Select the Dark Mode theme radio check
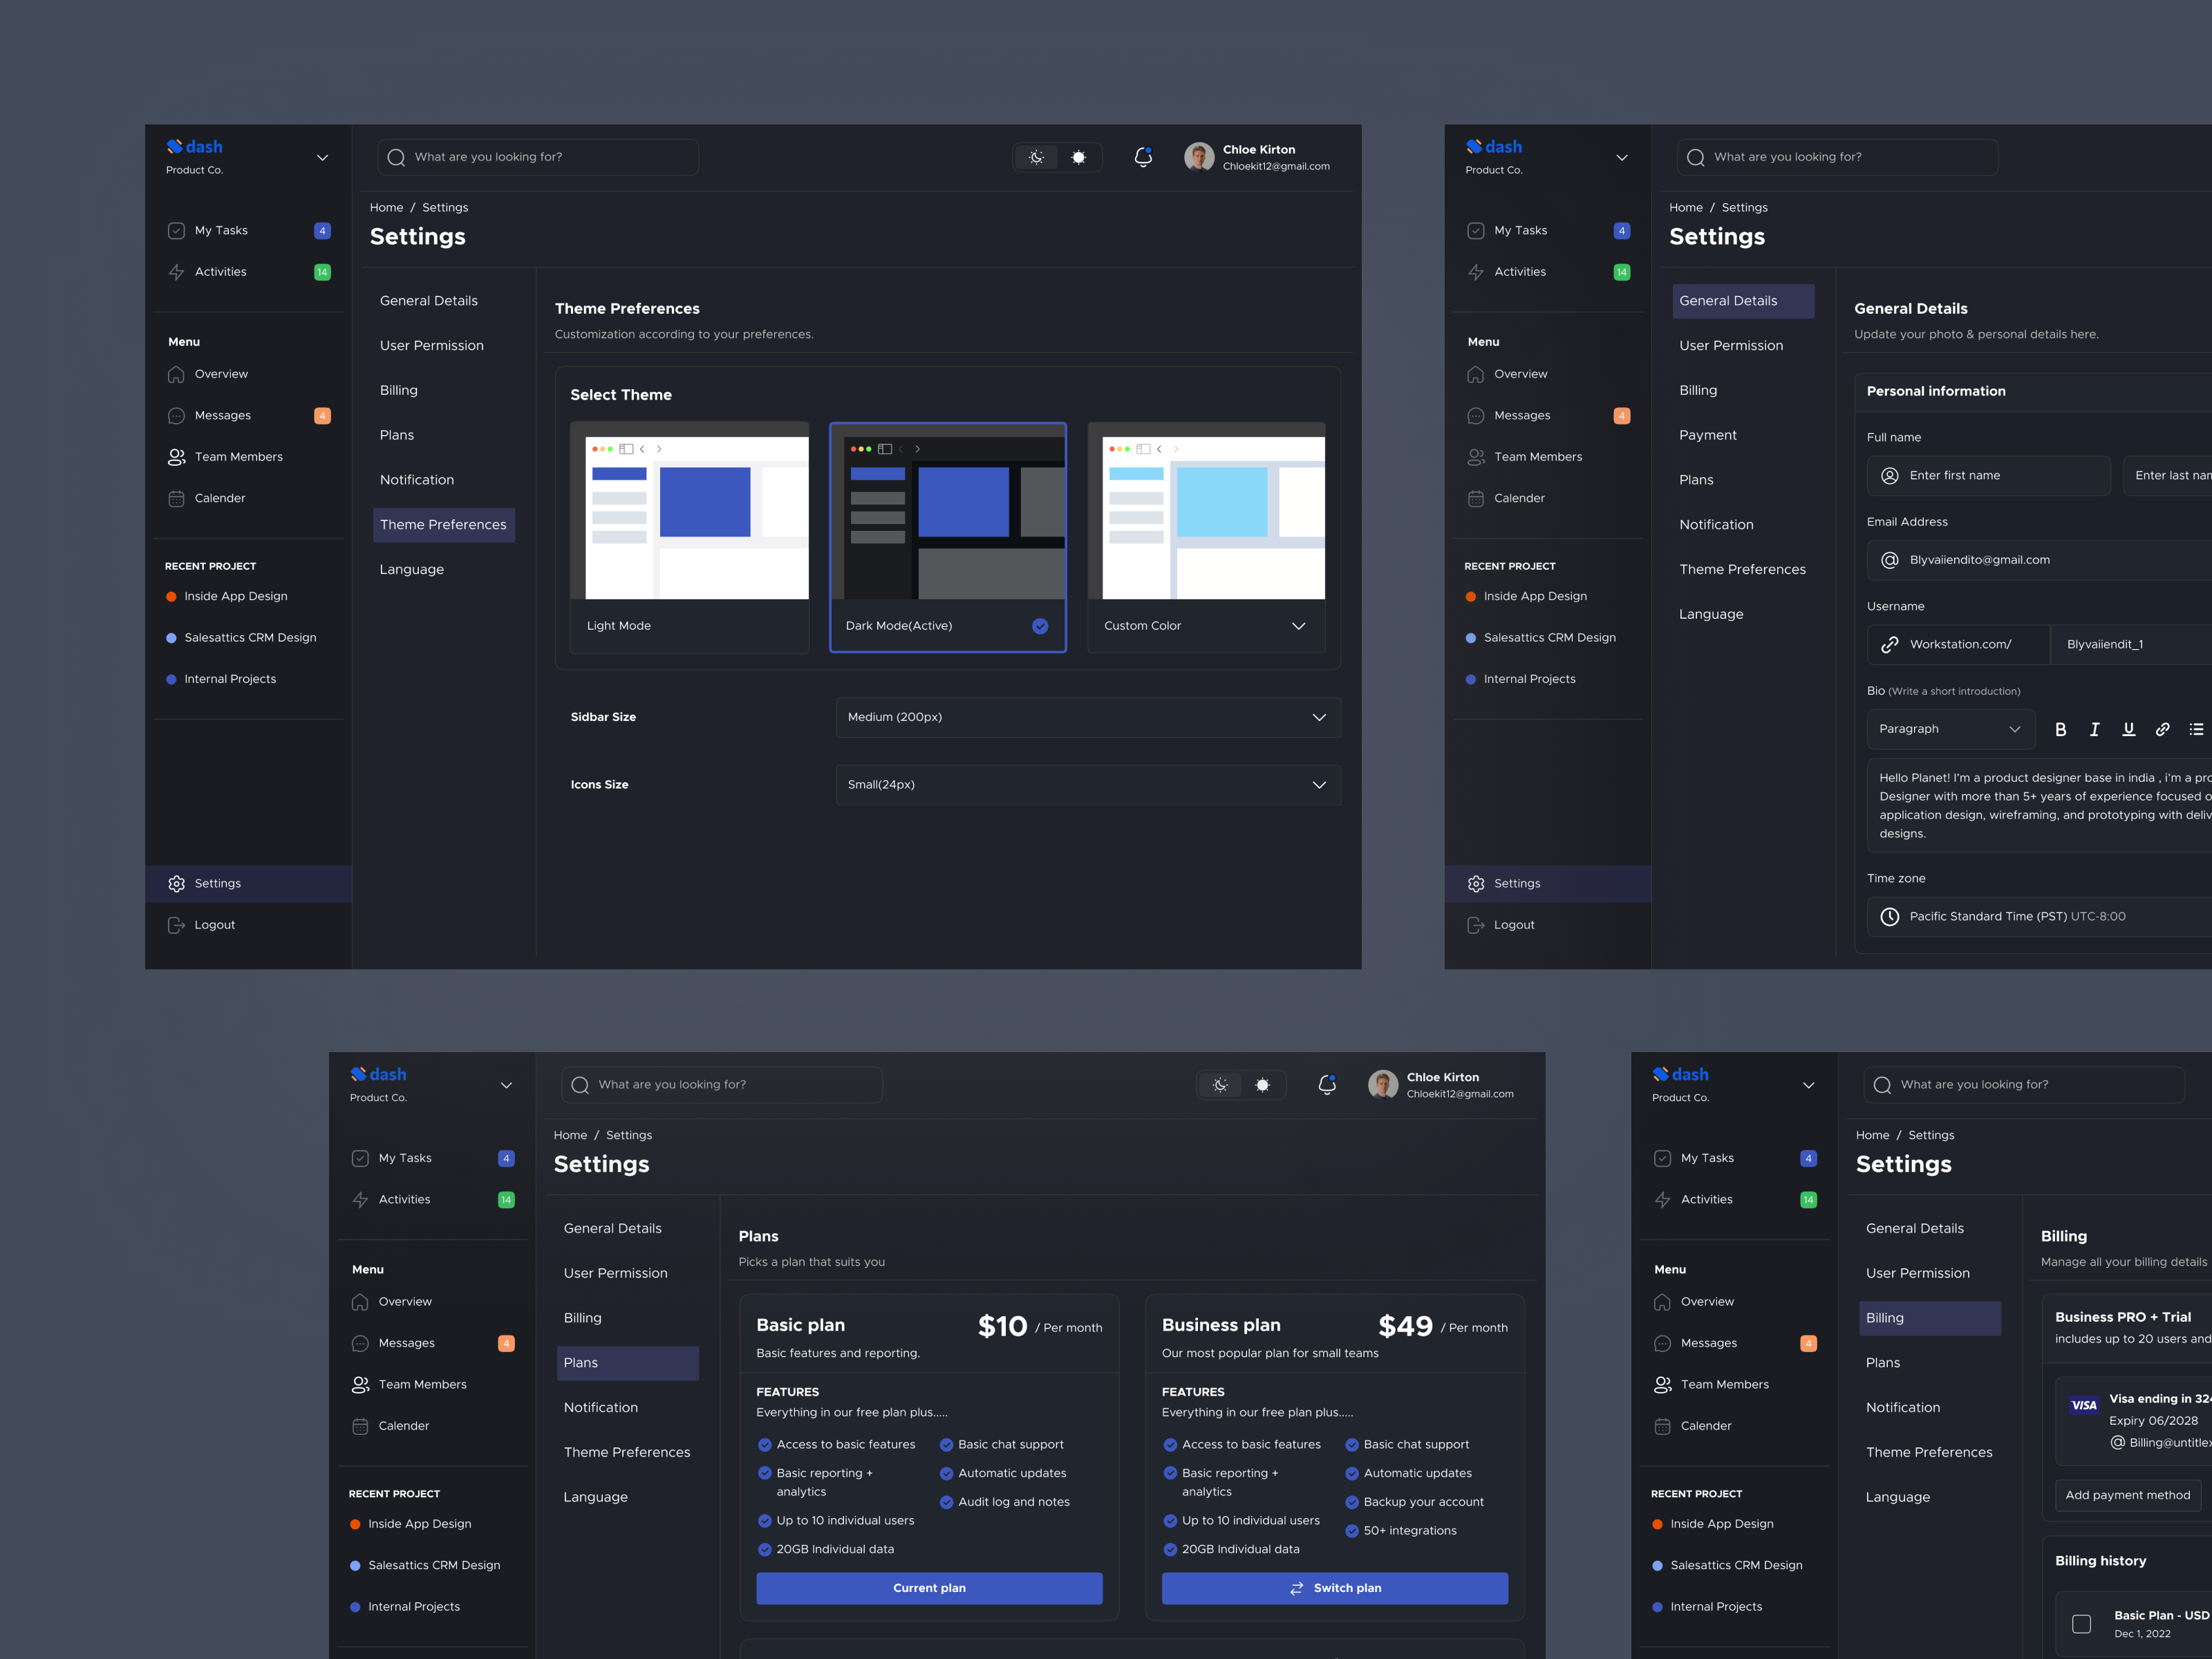Viewport: 2212px width, 1659px height. (1040, 626)
